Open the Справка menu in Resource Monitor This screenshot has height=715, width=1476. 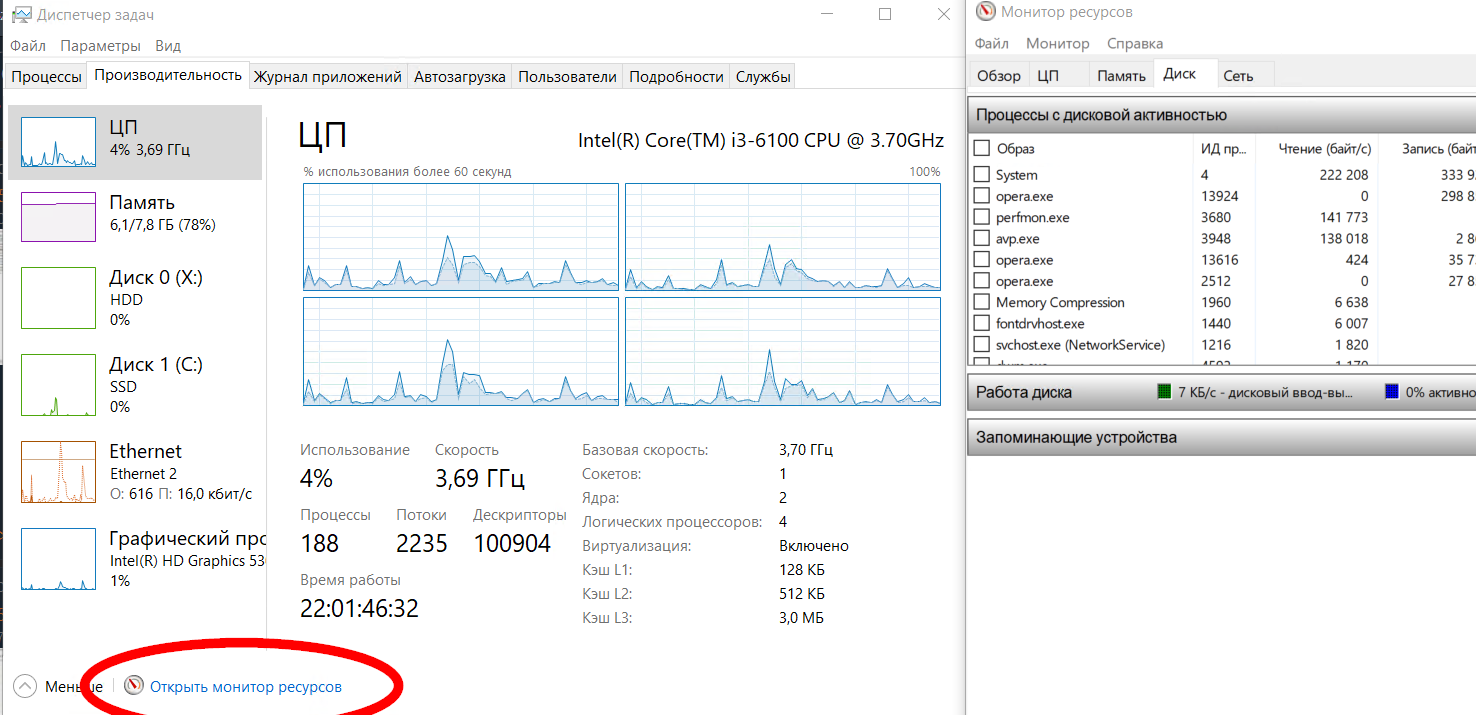(x=1135, y=43)
